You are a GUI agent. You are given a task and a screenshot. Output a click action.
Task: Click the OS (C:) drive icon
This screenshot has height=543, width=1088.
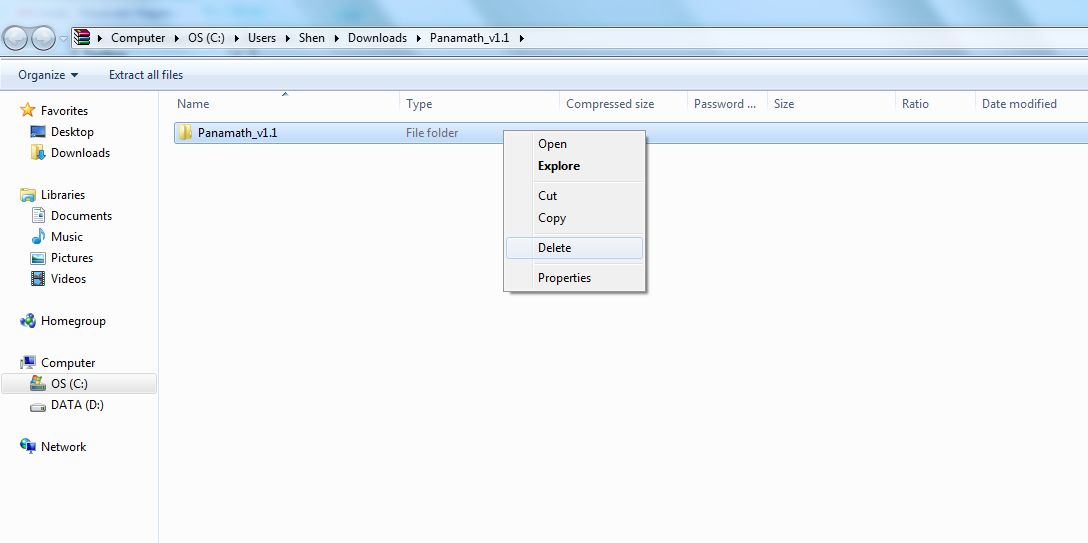[38, 383]
